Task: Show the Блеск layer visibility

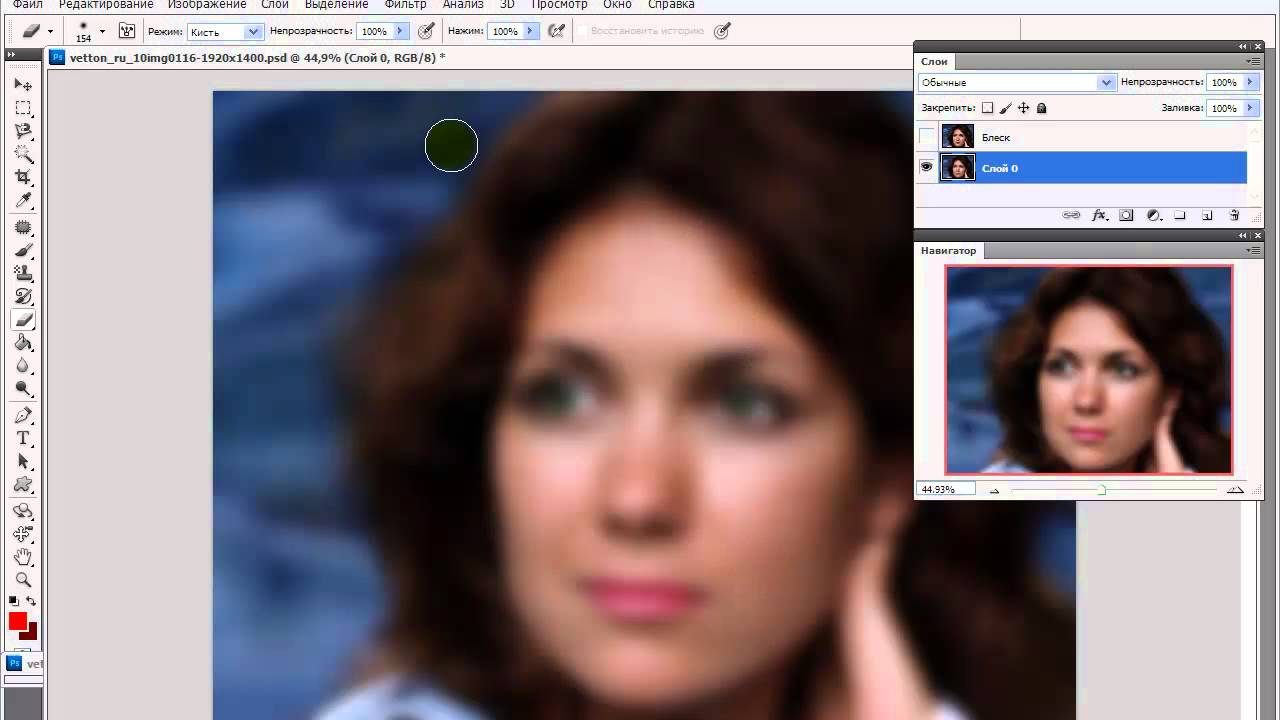Action: [x=927, y=137]
